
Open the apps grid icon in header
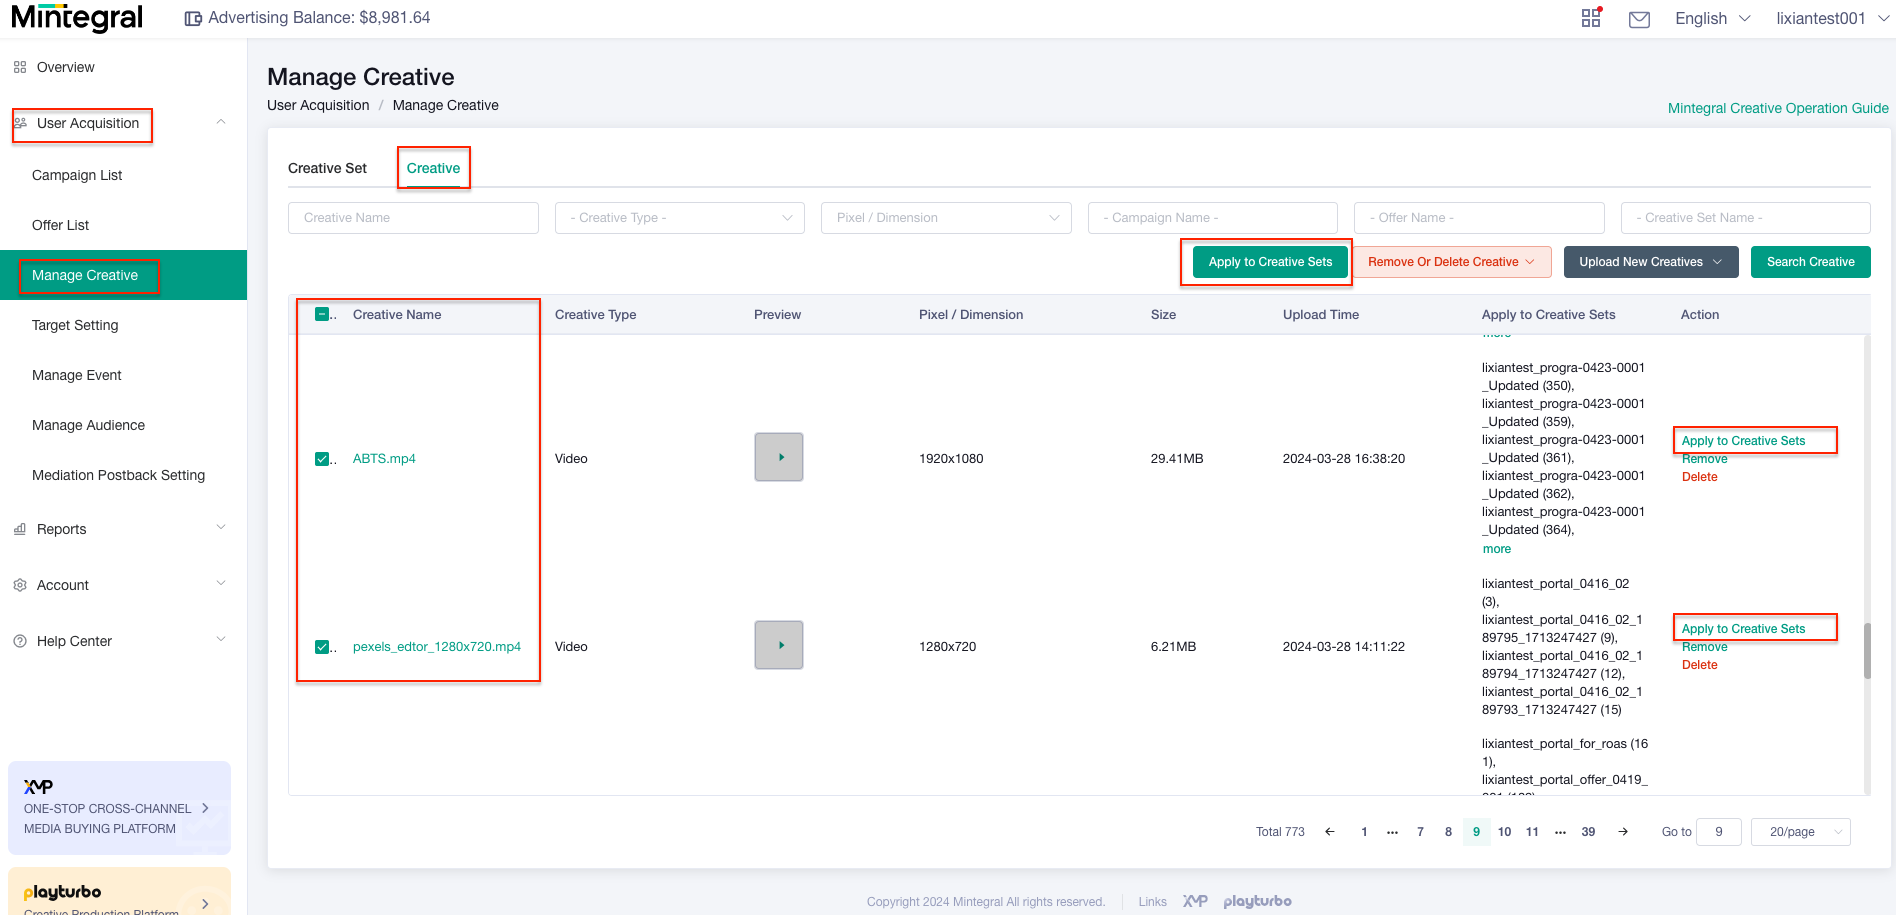1590,18
